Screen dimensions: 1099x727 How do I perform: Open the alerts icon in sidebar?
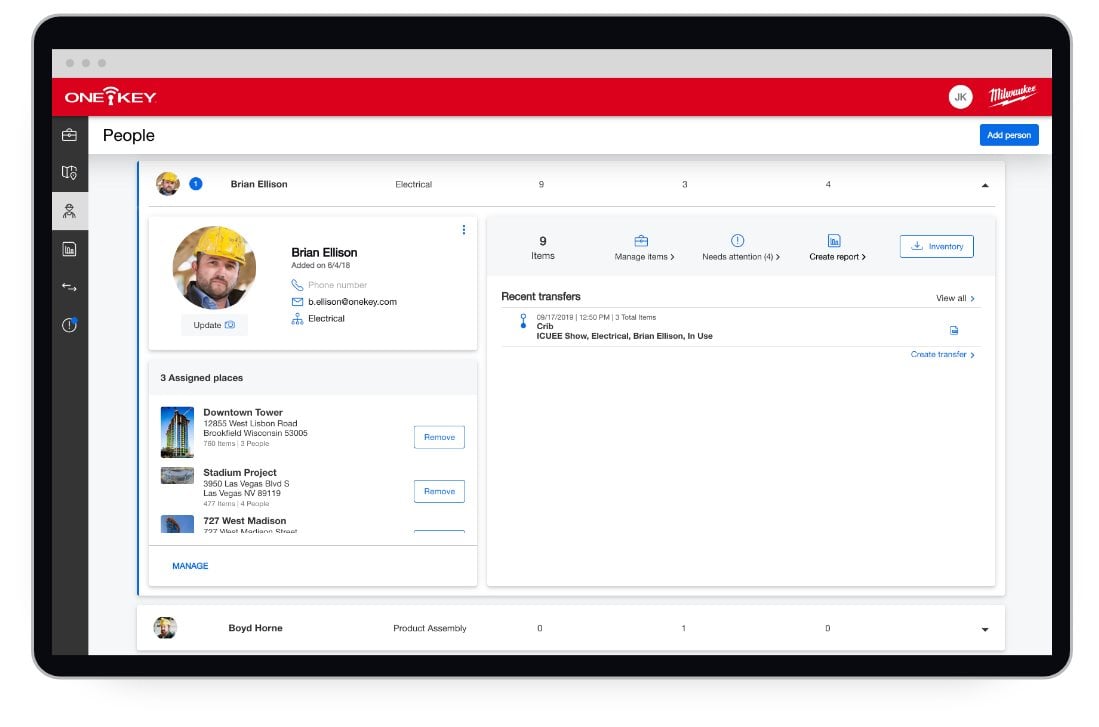click(69, 325)
